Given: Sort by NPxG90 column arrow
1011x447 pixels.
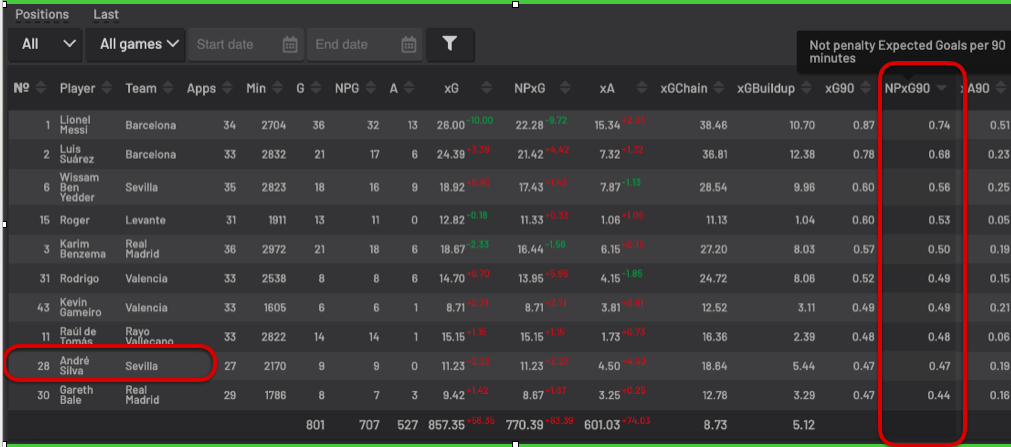Looking at the screenshot, I should tap(942, 88).
